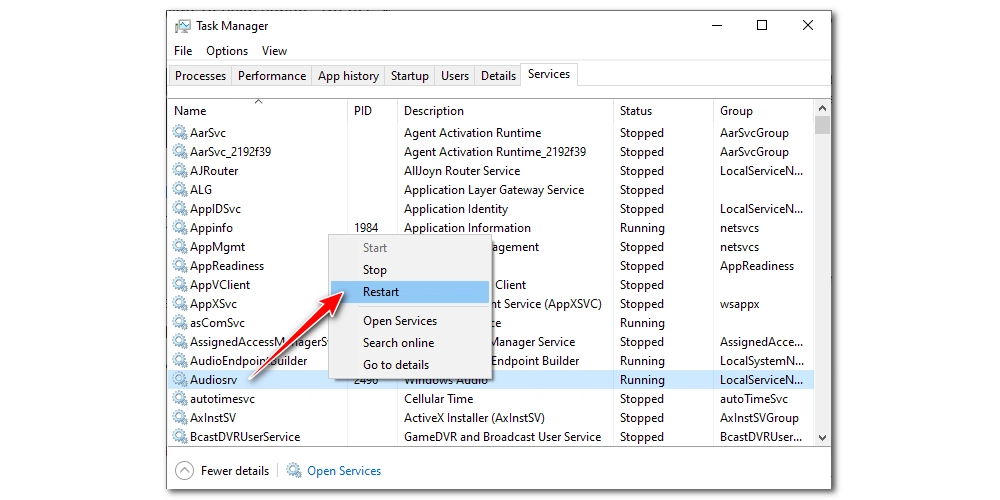The width and height of the screenshot is (1000, 500).
Task: Click the gear icon next to Open Services link
Action: tap(294, 471)
